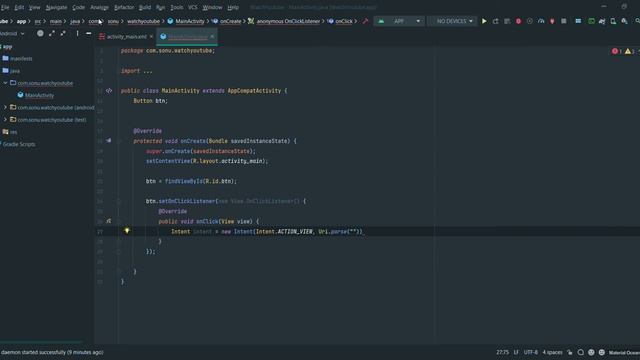Viewport: 640px width, 360px height.
Task: Click the watchyoutube breadcrumb in navigation bar
Action: pos(143,21)
